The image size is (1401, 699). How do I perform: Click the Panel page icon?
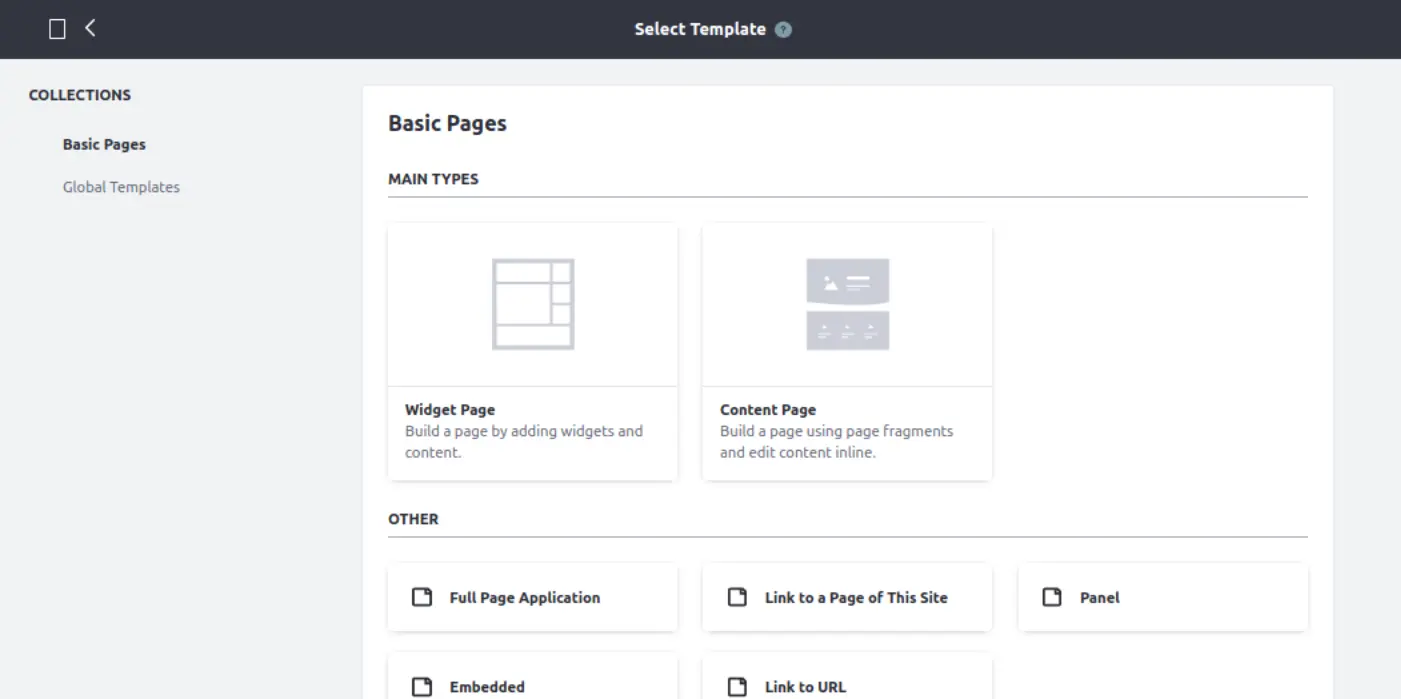[1052, 597]
